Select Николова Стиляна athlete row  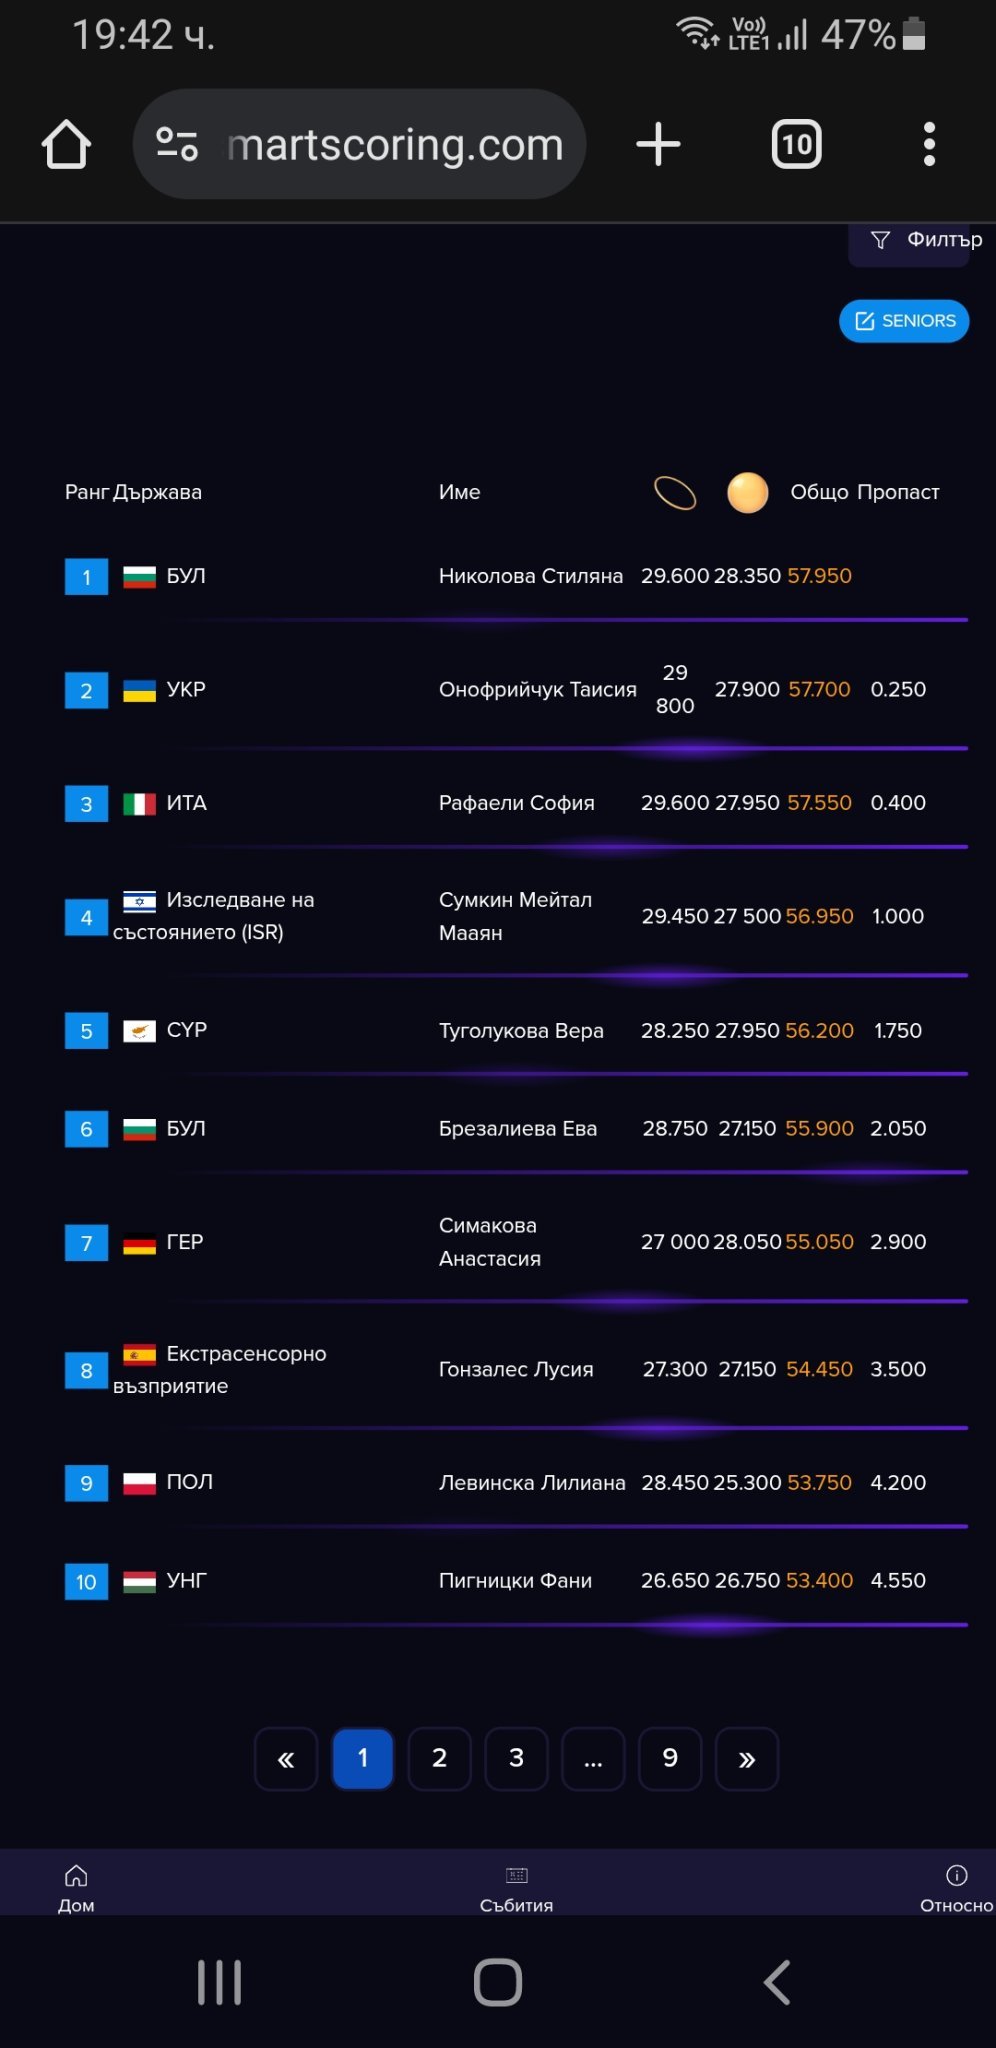pos(530,577)
